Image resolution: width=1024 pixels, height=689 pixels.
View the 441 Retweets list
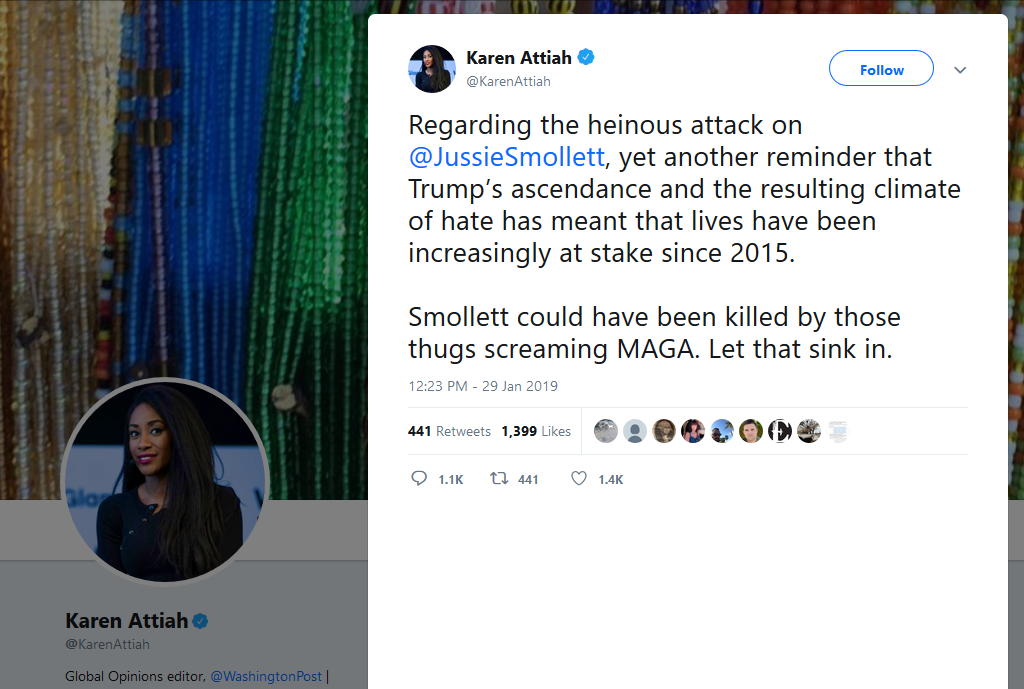[x=449, y=431]
